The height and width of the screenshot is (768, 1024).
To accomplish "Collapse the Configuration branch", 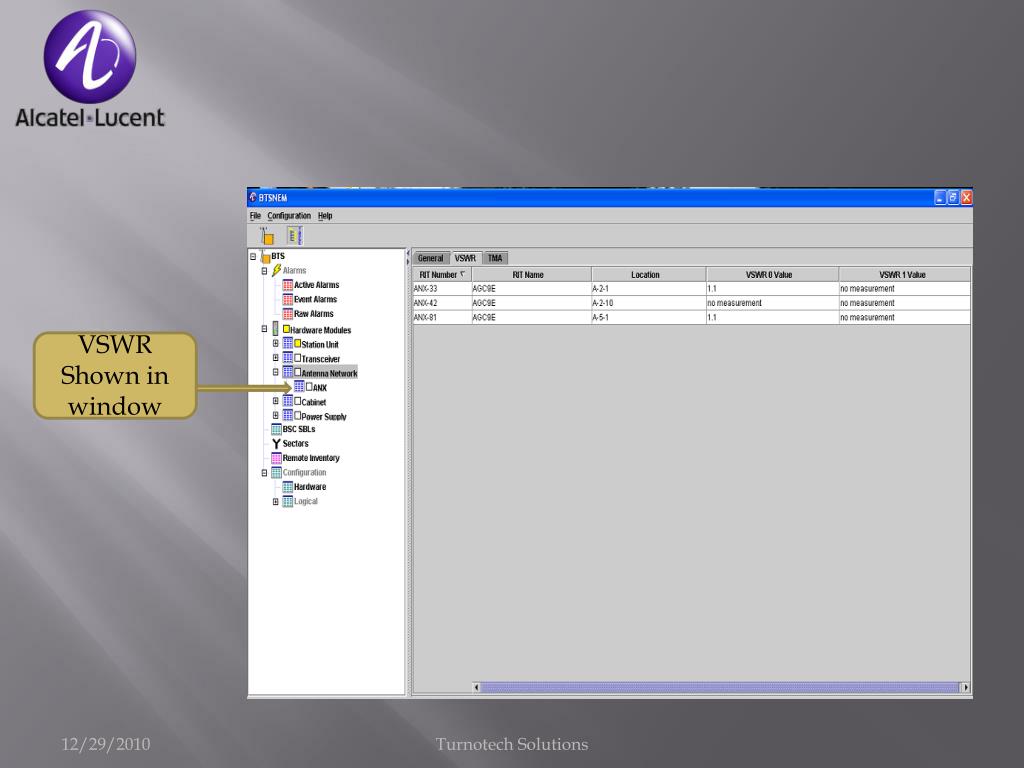I will click(264, 472).
